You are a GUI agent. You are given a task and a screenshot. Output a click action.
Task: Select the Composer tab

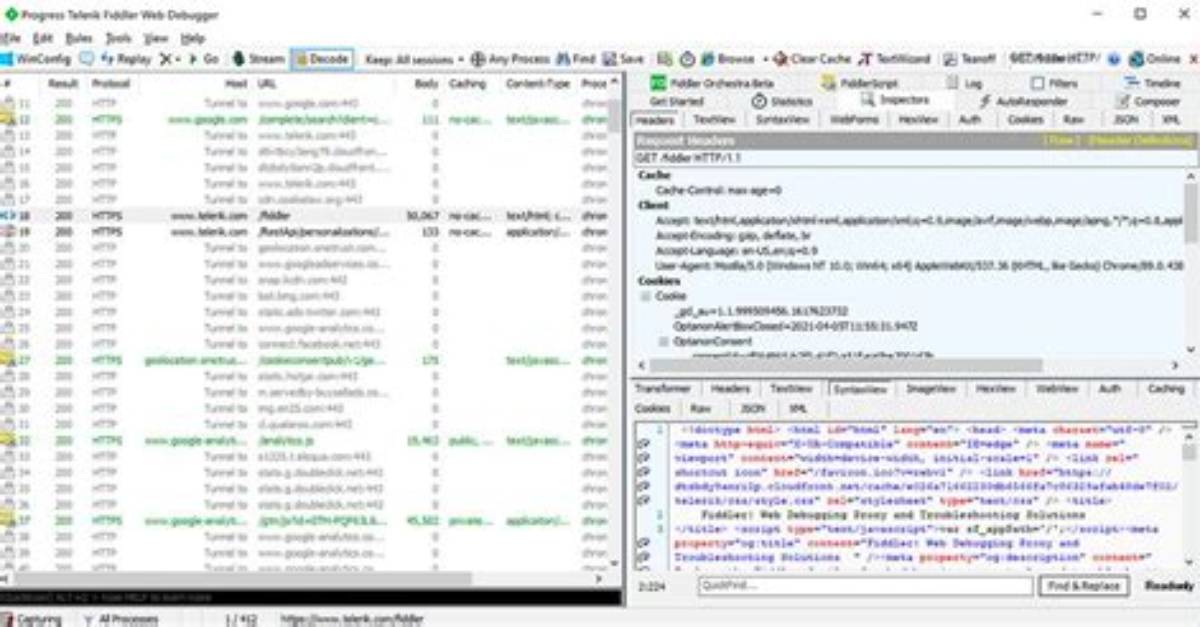(x=1150, y=102)
